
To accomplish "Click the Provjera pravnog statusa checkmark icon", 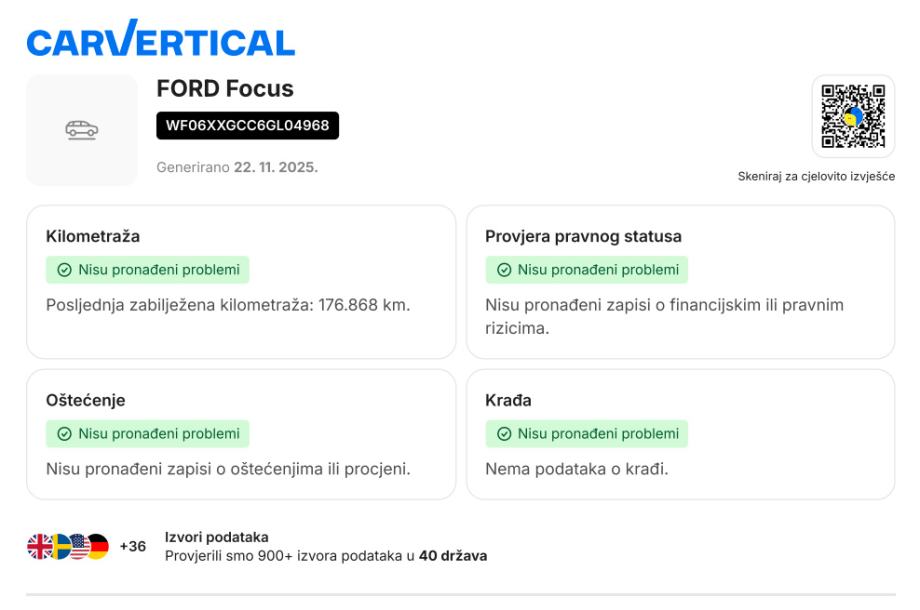I will point(504,270).
